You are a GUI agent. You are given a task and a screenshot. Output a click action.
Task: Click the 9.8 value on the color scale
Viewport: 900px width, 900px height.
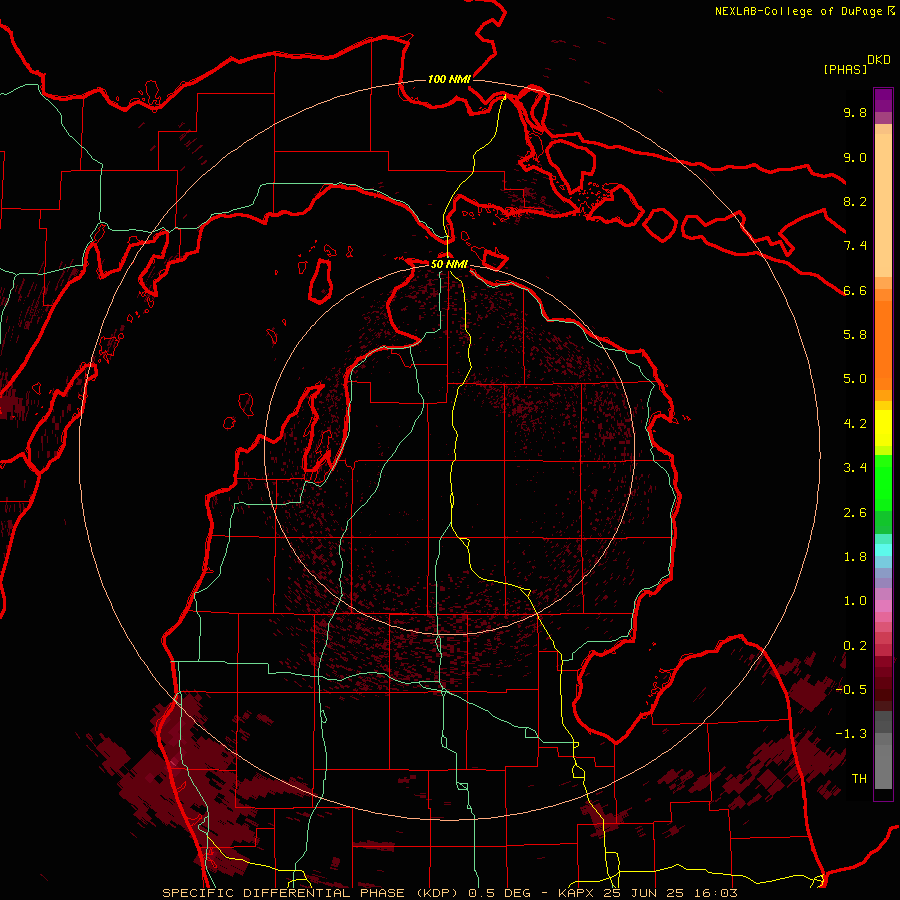[x=855, y=112]
